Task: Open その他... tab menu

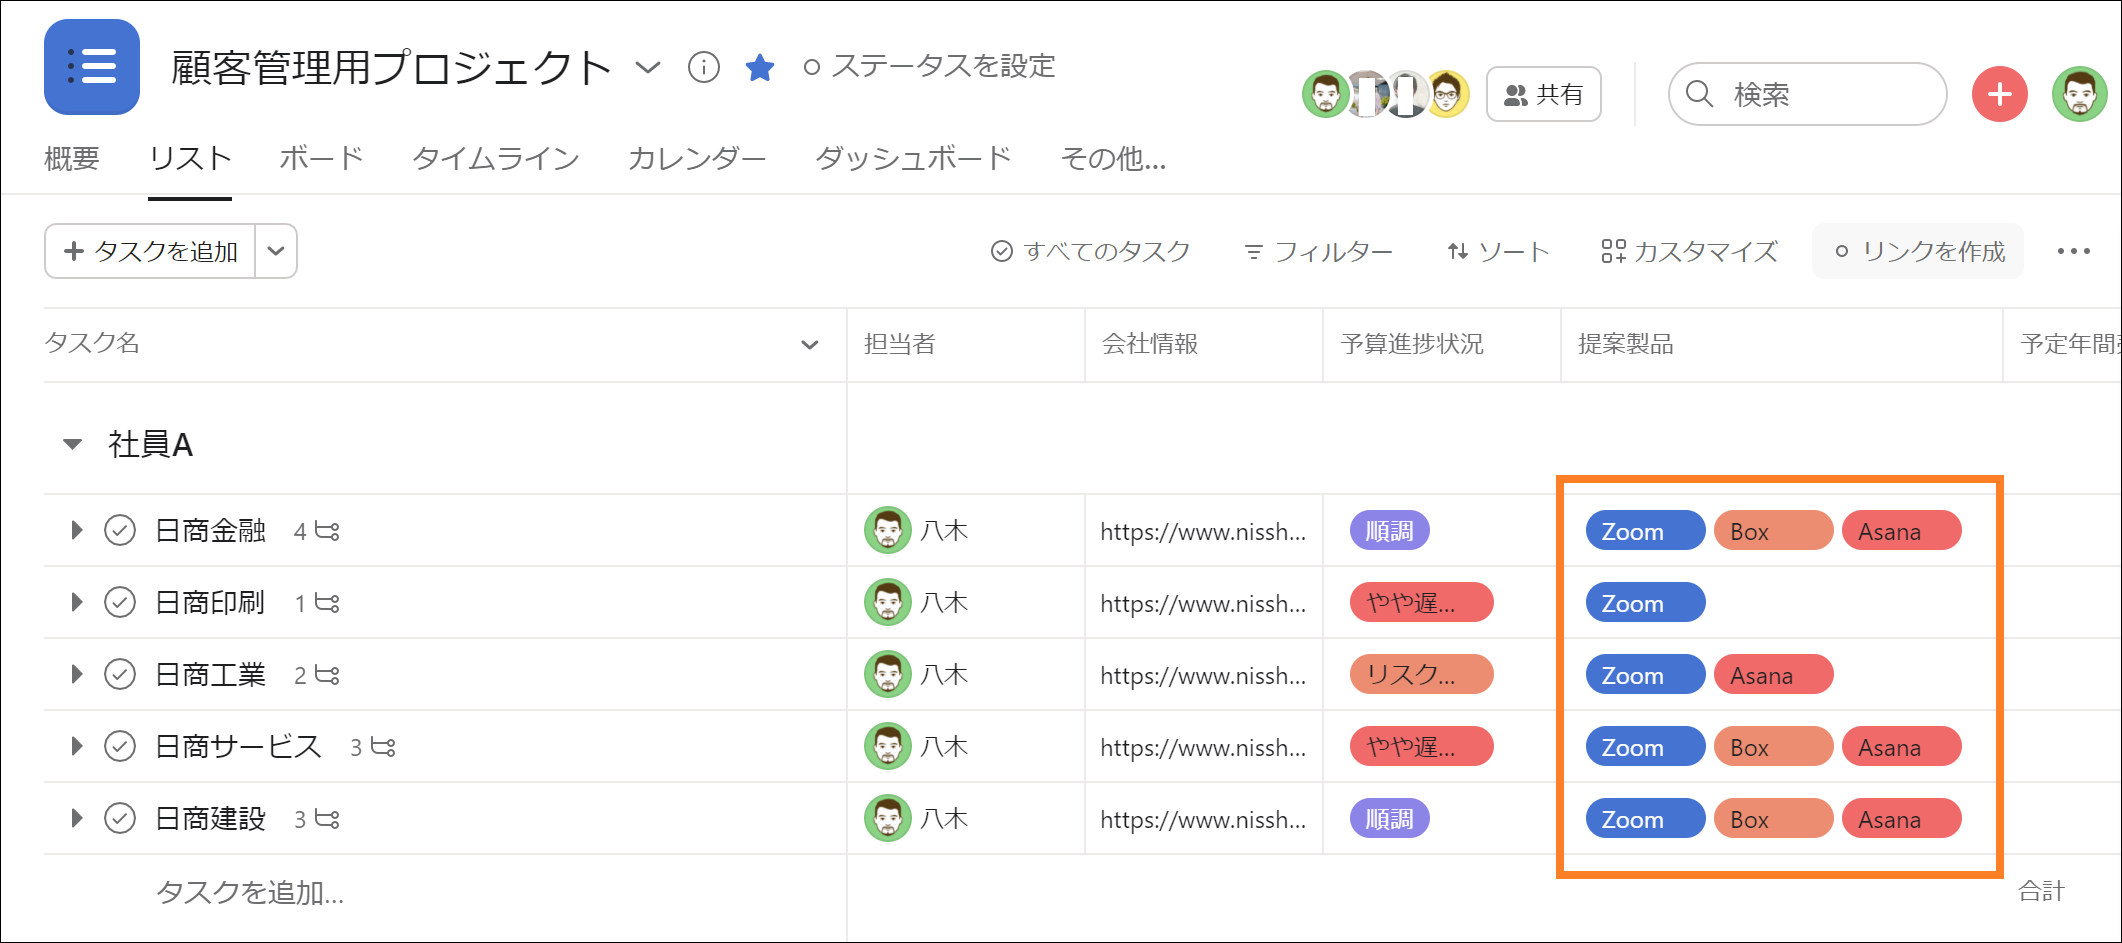Action: 1113,158
